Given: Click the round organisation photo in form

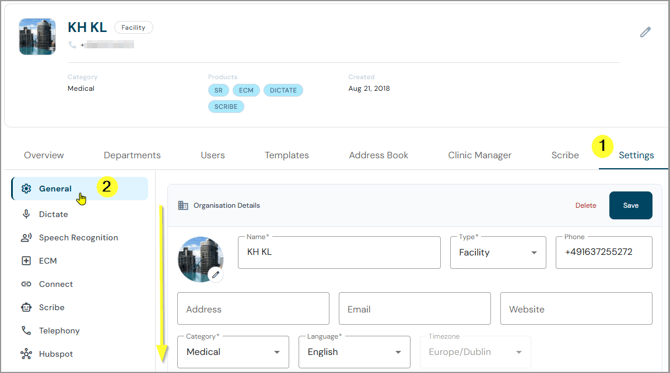Looking at the screenshot, I should point(200,259).
